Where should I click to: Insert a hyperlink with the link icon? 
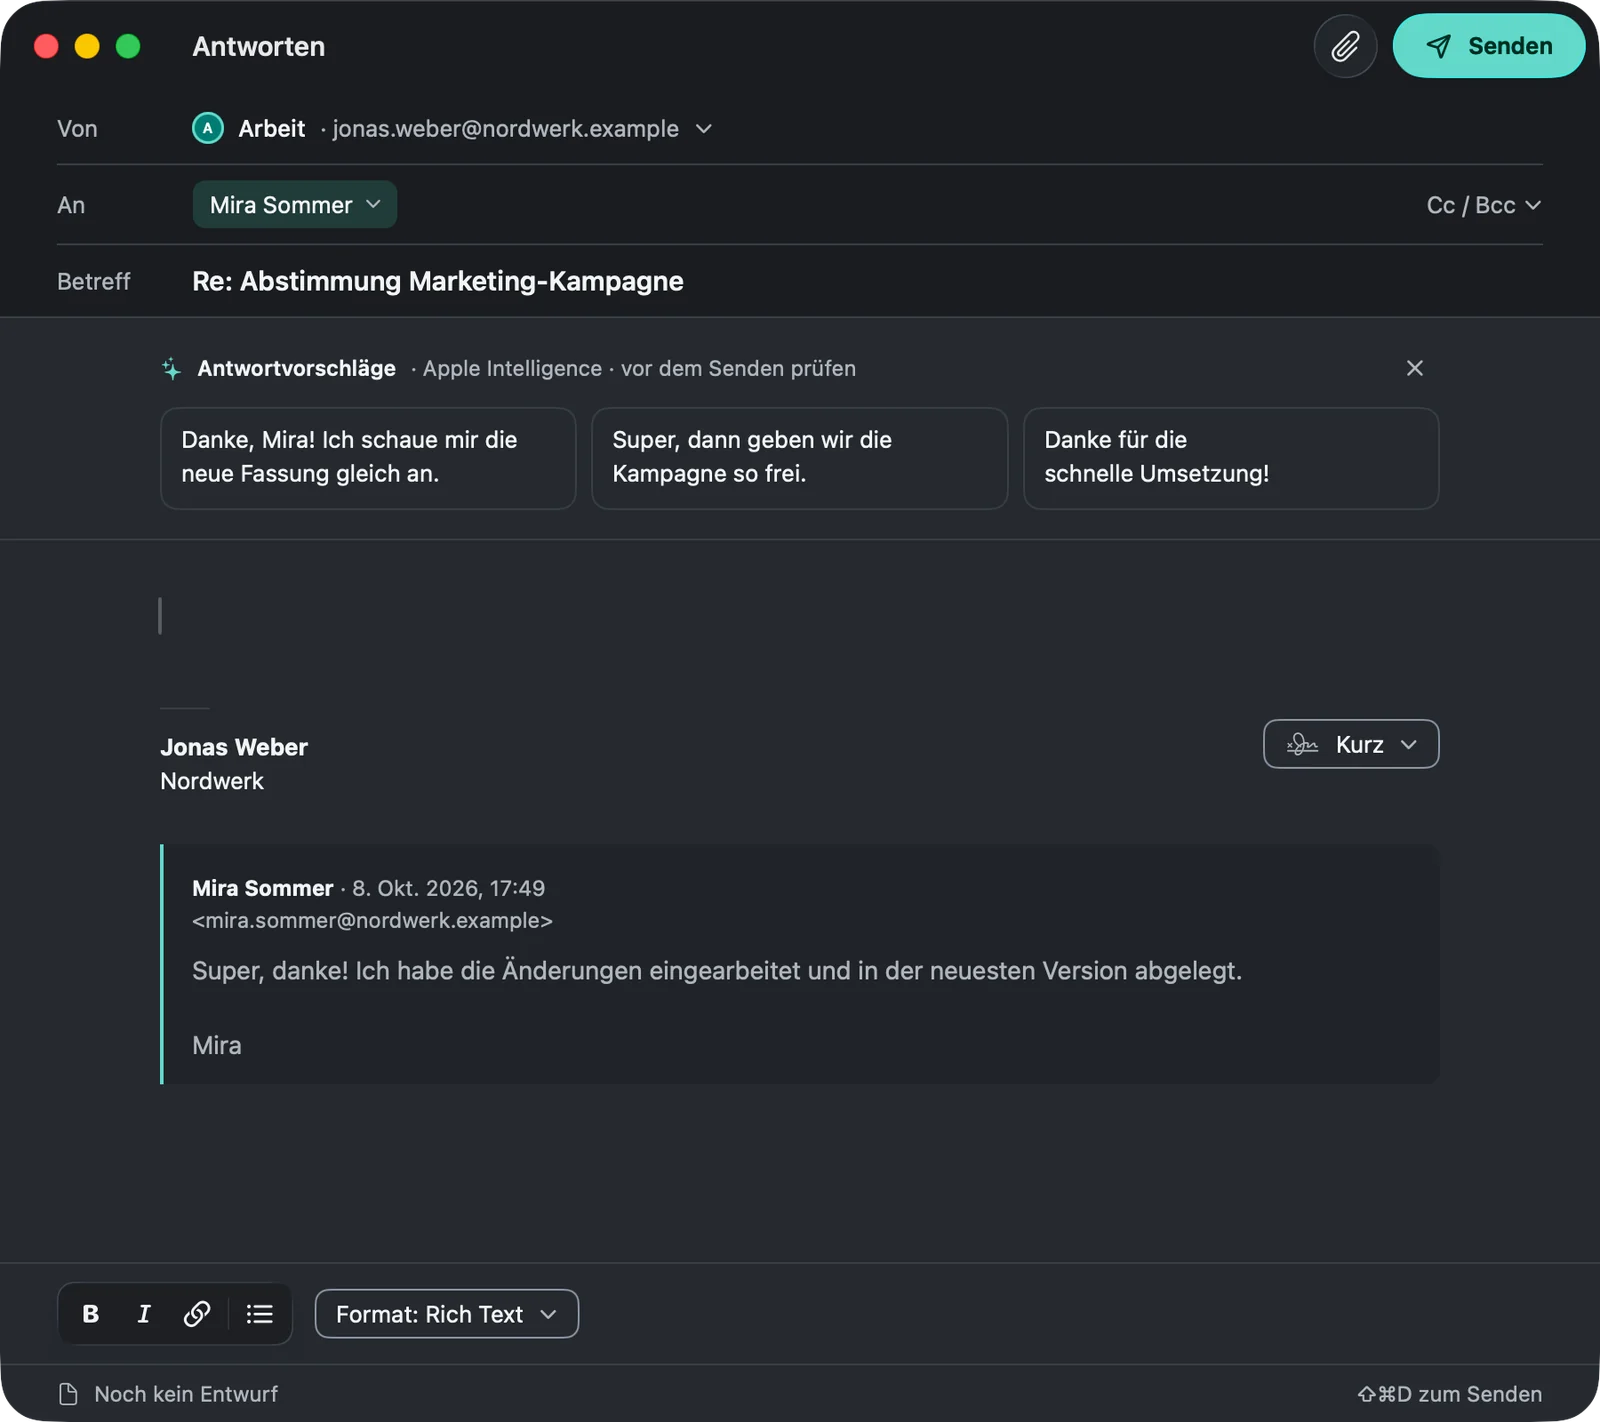point(197,1314)
